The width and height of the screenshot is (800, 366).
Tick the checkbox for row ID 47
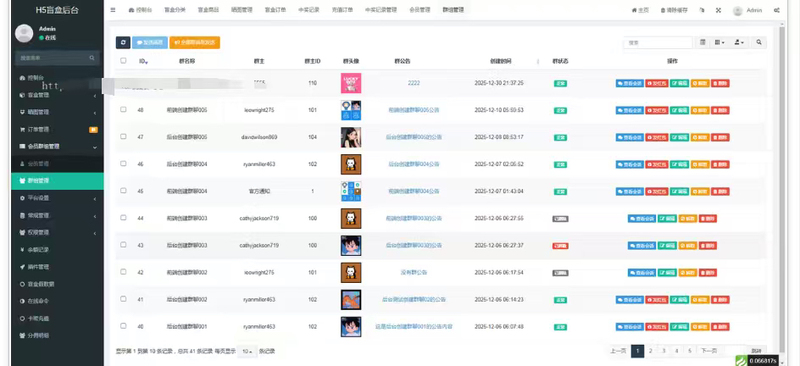pos(123,136)
